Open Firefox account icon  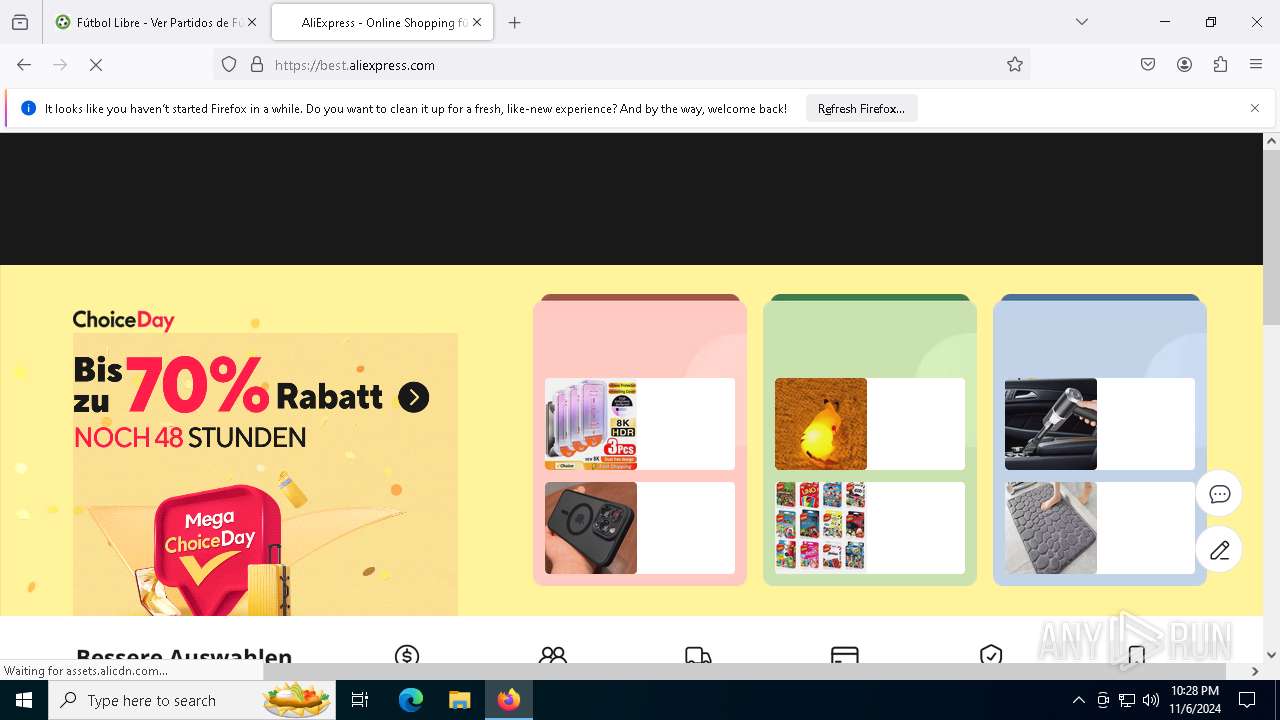tap(1184, 65)
